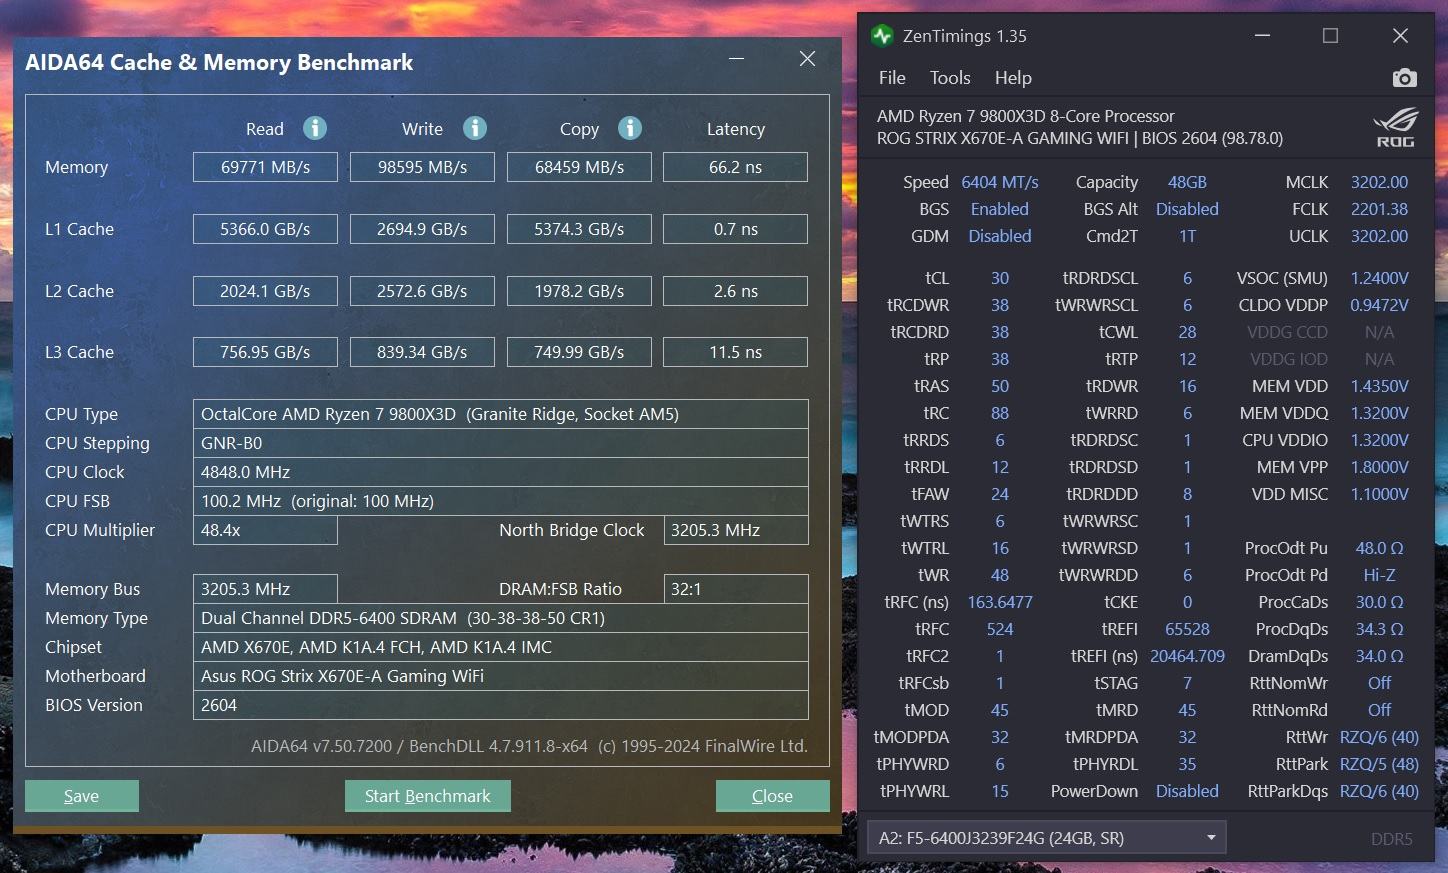Viewport: 1448px width, 873px height.
Task: Minimize the ZenTimings window
Action: coord(1262,36)
